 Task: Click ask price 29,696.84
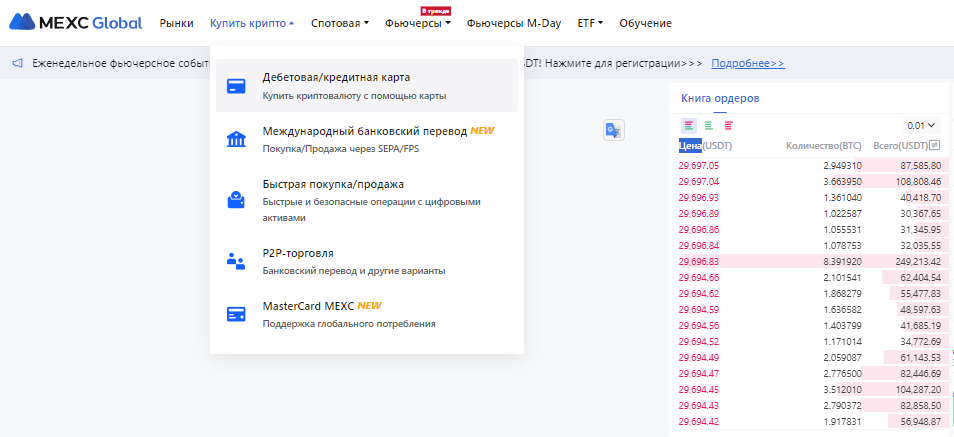(698, 245)
